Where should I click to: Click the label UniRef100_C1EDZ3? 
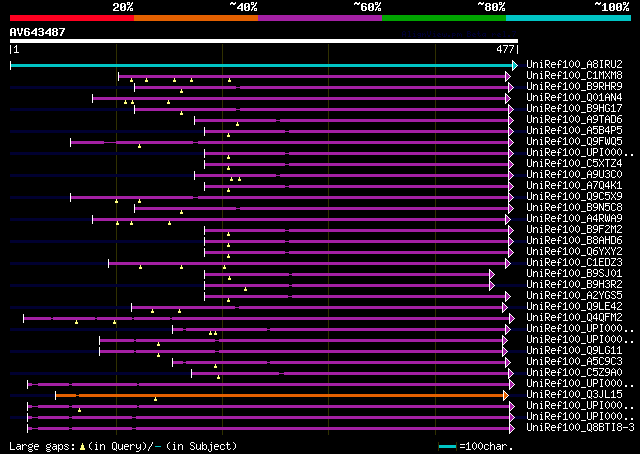pyautogui.click(x=574, y=263)
